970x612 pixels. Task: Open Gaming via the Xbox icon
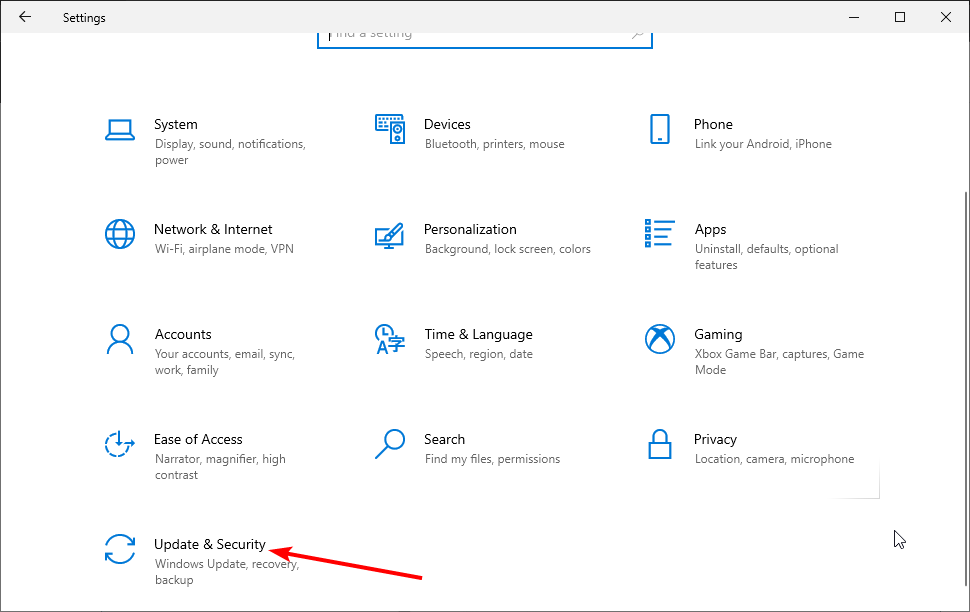coord(660,339)
